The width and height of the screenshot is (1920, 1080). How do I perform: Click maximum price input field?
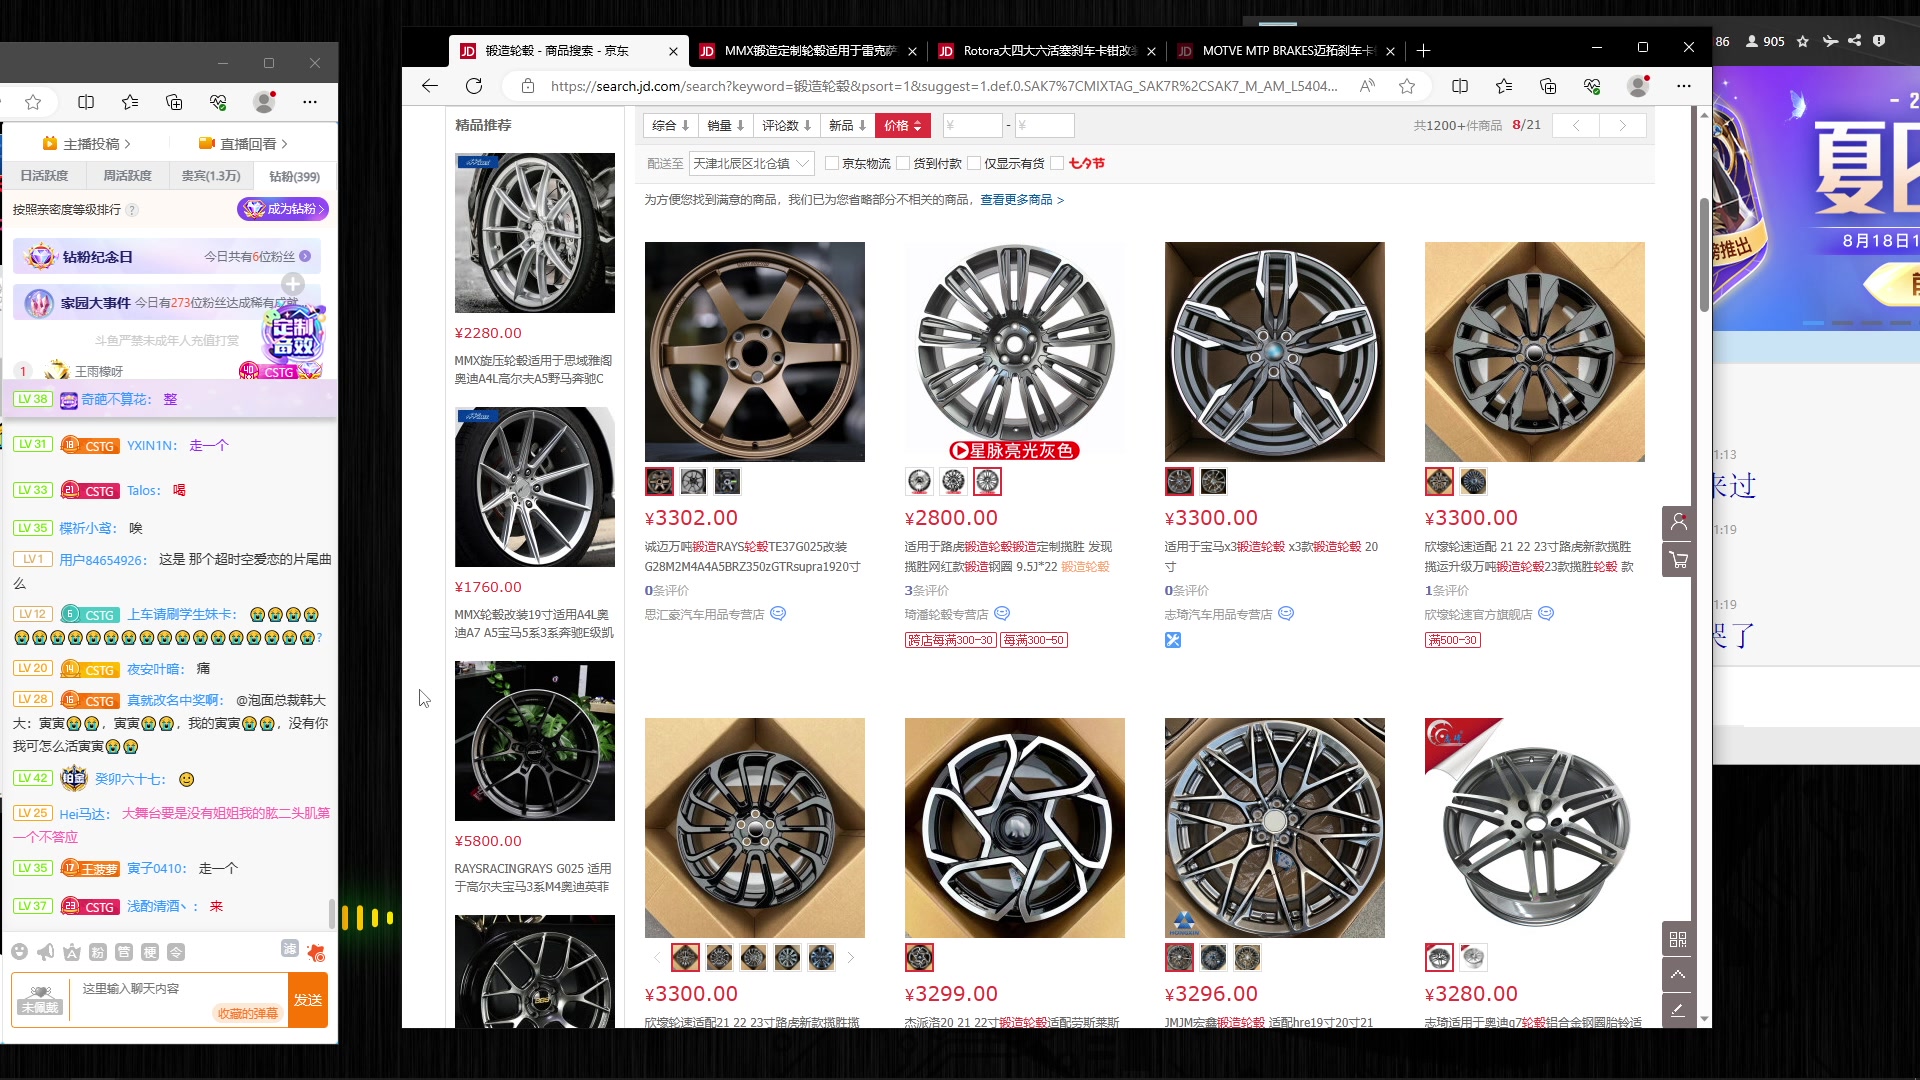click(x=1044, y=125)
